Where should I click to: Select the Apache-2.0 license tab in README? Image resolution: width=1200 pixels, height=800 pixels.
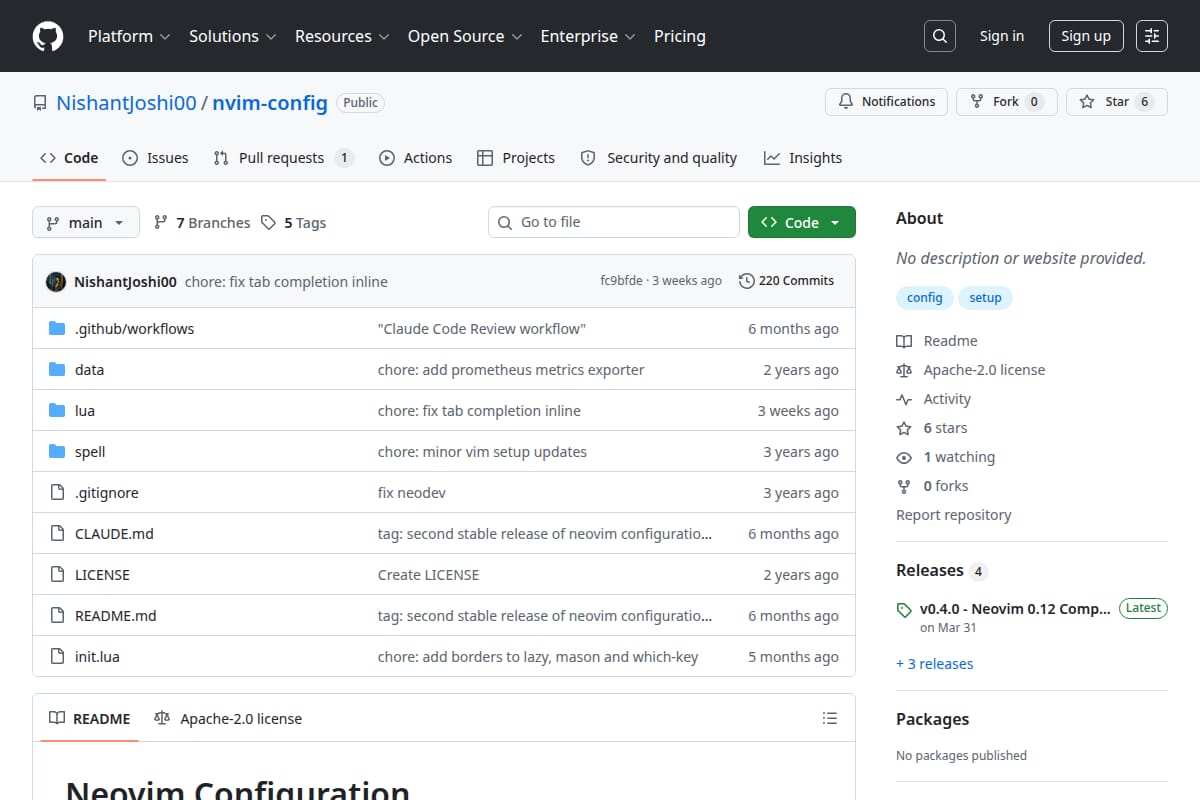[x=228, y=718]
